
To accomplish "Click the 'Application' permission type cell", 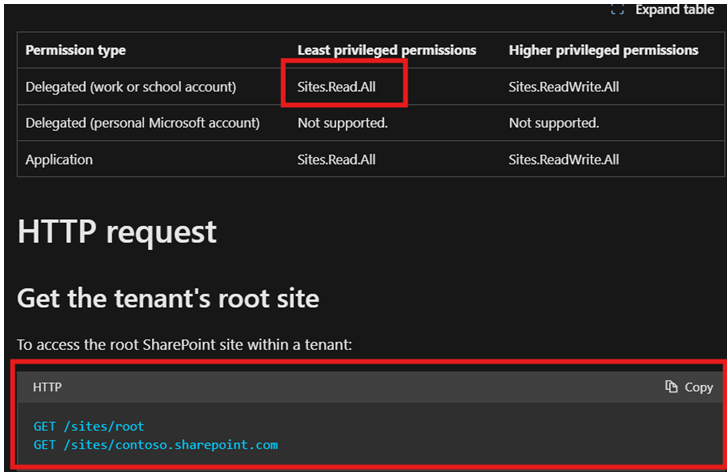I will [x=59, y=159].
